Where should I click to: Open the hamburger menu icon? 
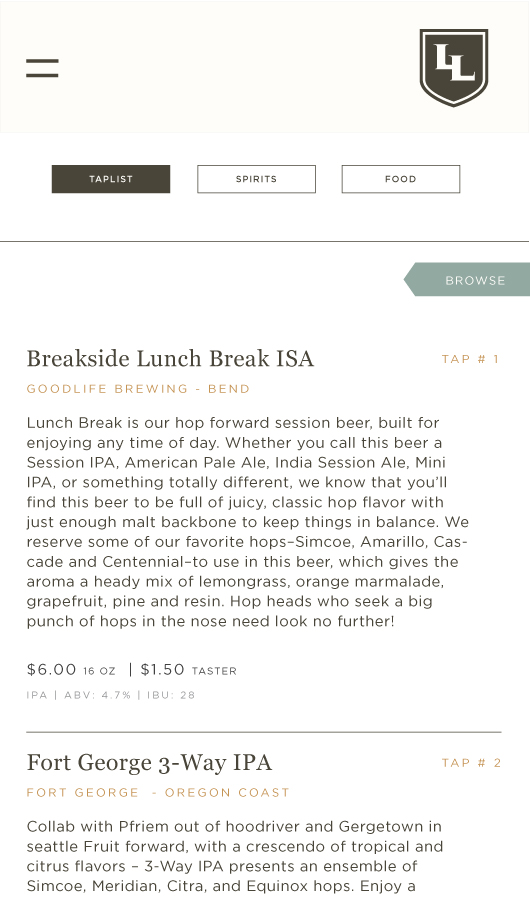42,68
